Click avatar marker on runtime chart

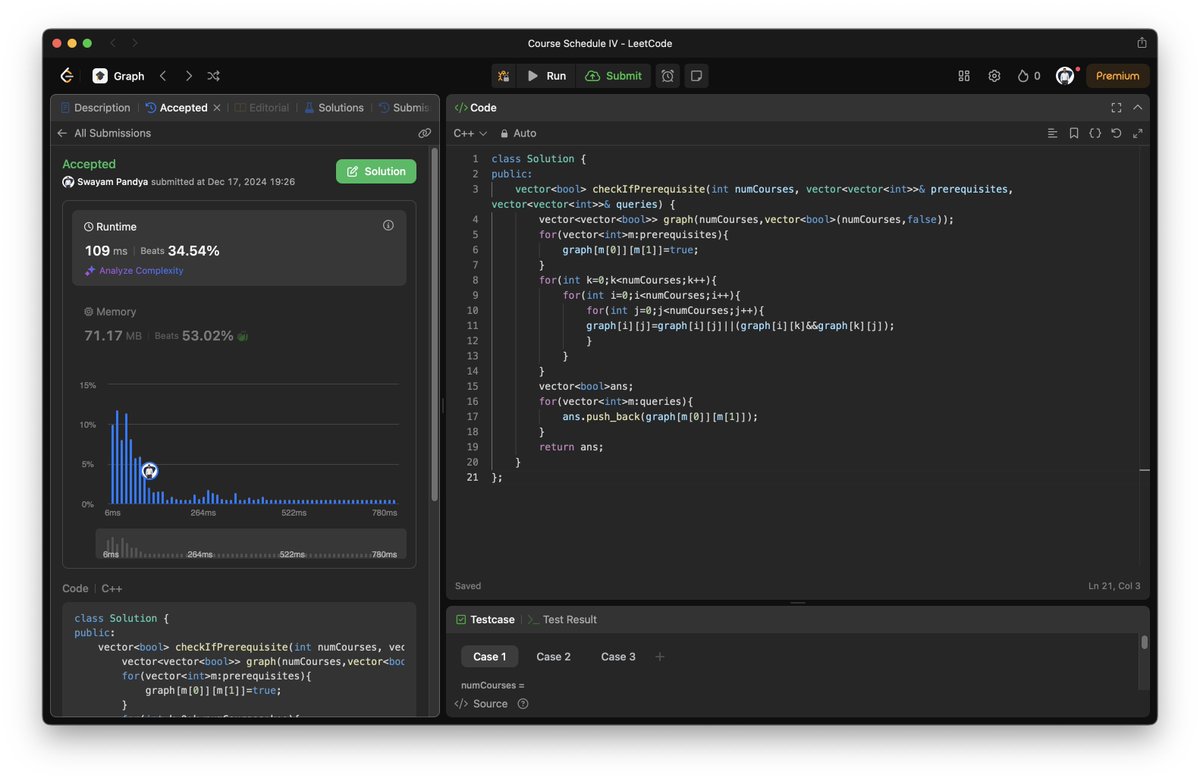click(149, 471)
